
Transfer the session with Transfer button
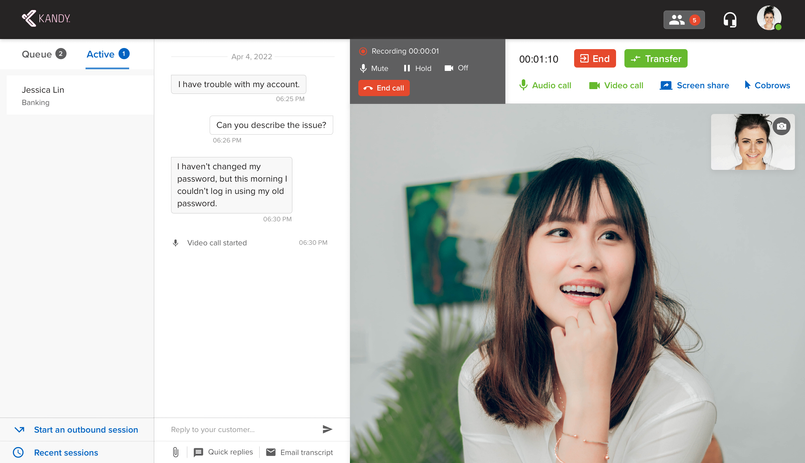click(656, 59)
